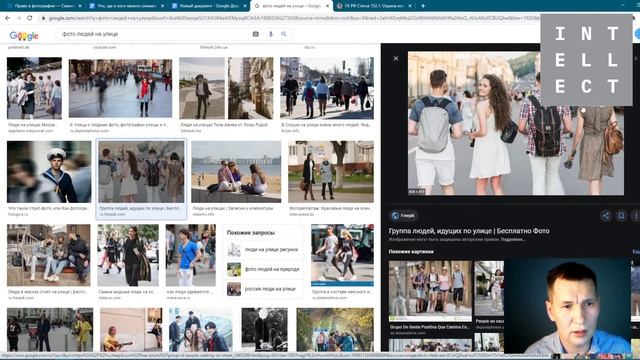Open thumbnail of man in blue t-shirt
640x360 pixels.
[x=191, y=255]
